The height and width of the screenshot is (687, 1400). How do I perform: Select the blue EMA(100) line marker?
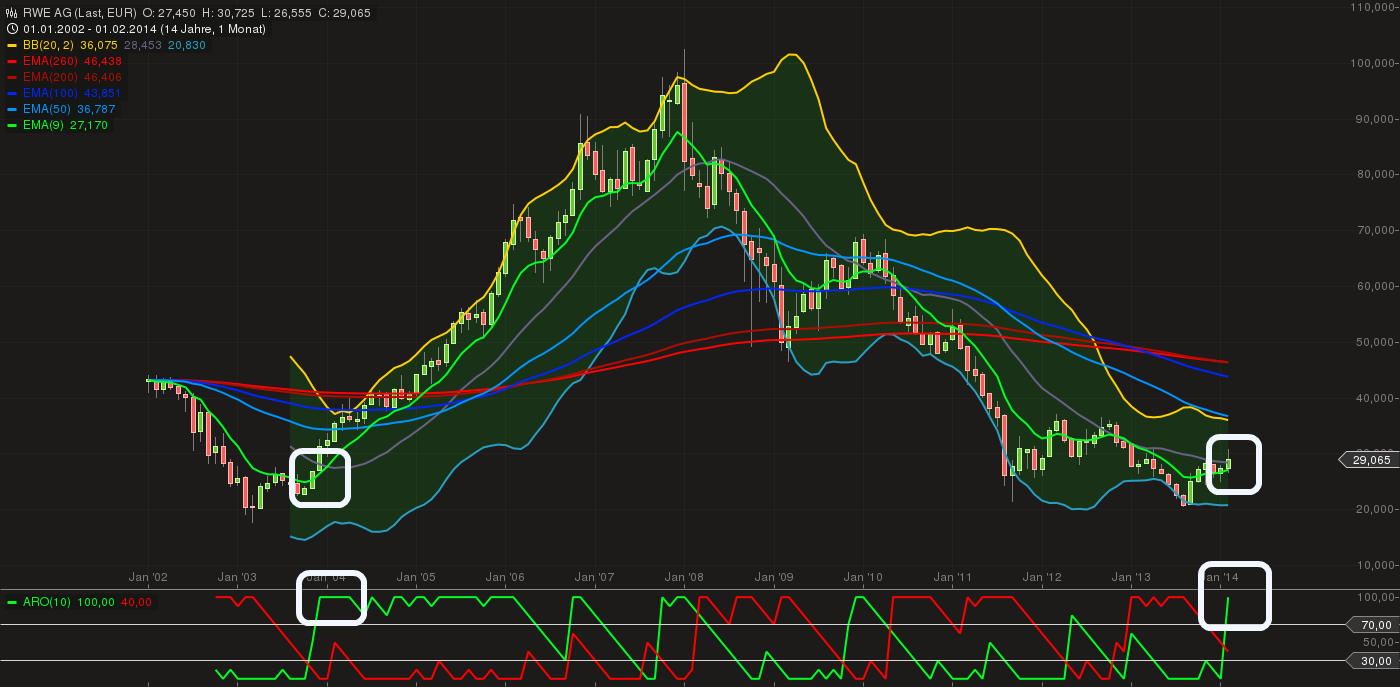coord(12,93)
